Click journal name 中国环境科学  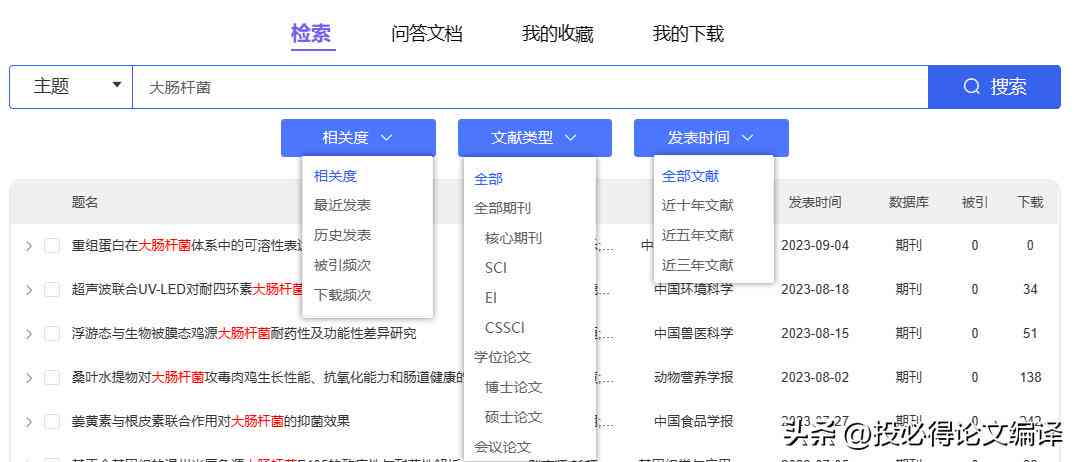(x=693, y=289)
